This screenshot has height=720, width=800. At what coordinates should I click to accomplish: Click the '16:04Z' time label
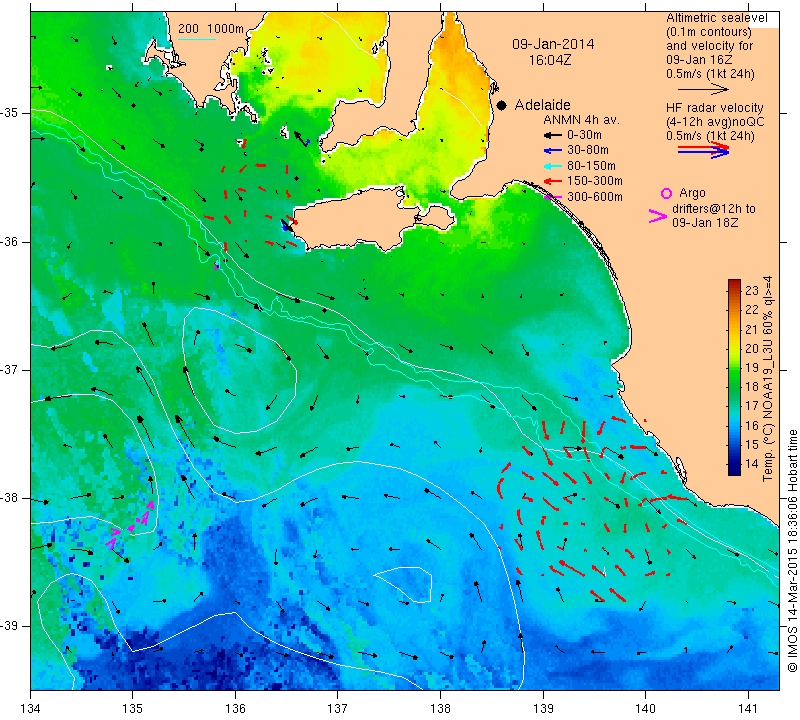[550, 60]
